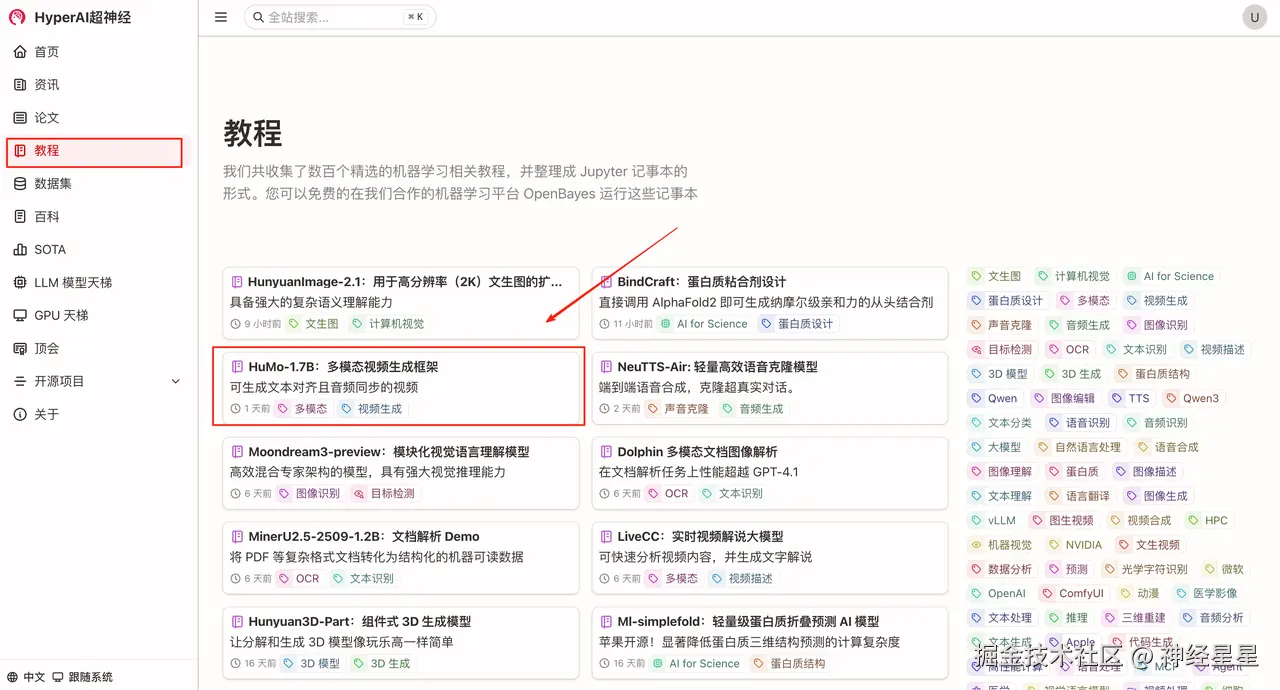
Task: Open the 首页 home icon in sidebar
Action: pyautogui.click(x=20, y=52)
